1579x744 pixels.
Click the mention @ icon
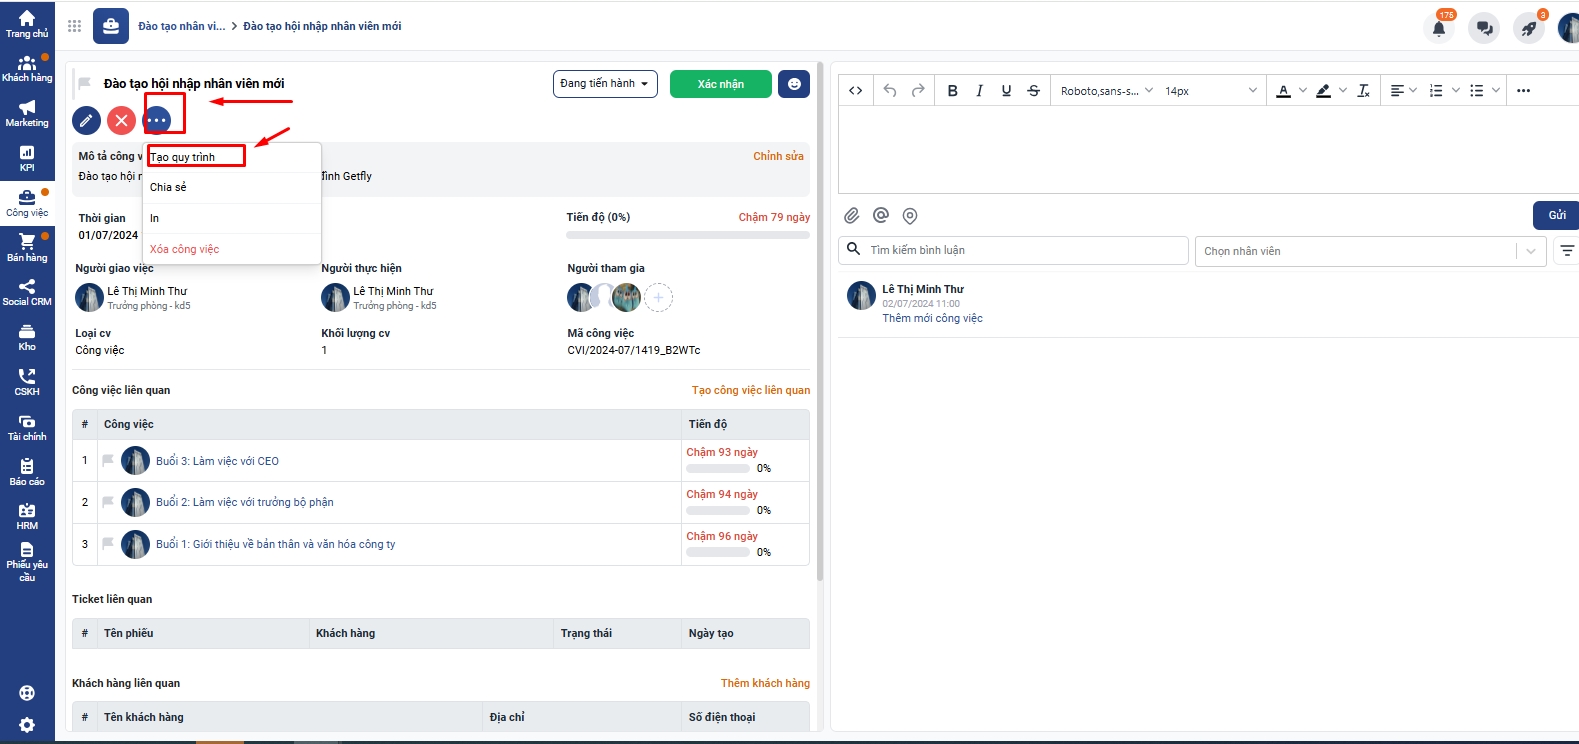pos(881,216)
